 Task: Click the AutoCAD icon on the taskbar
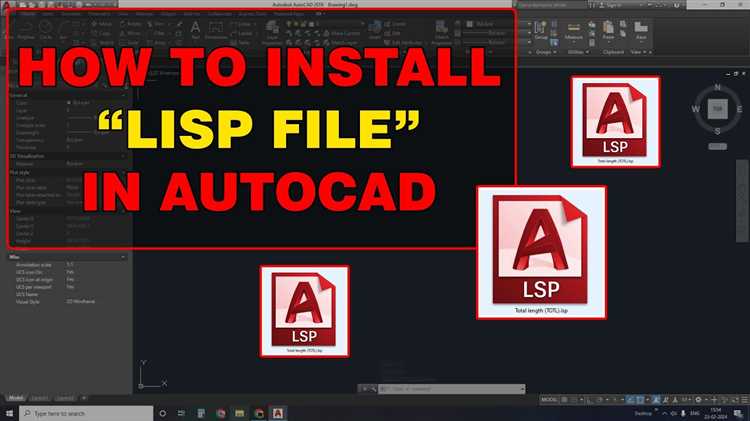coord(278,413)
